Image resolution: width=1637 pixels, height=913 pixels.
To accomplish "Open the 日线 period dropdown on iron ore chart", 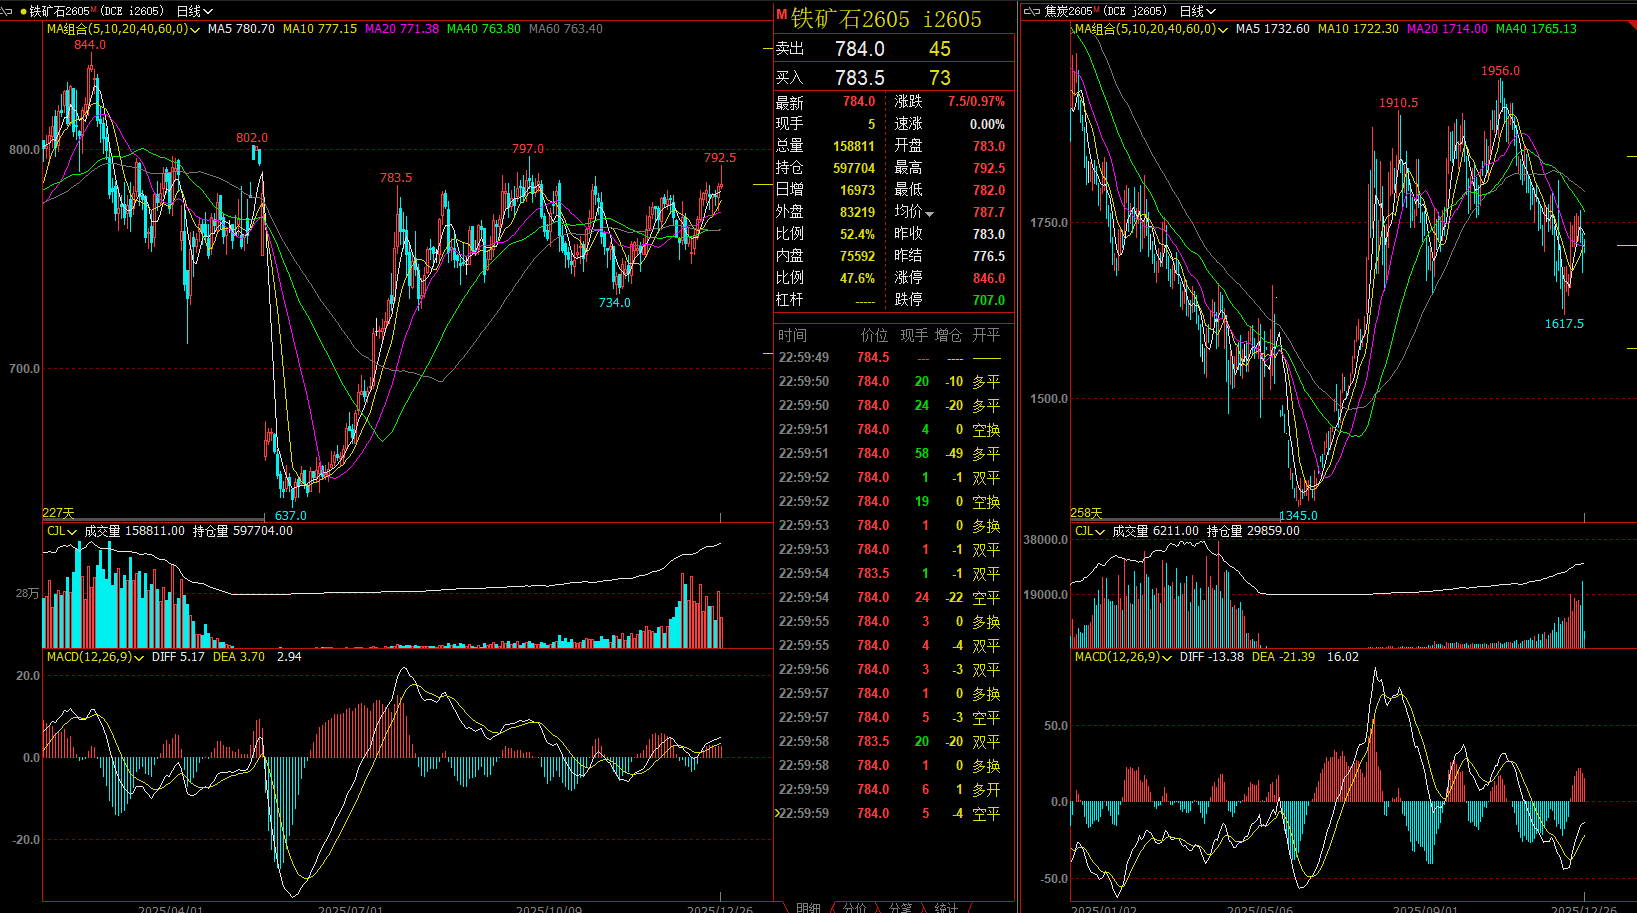I will click(x=194, y=11).
